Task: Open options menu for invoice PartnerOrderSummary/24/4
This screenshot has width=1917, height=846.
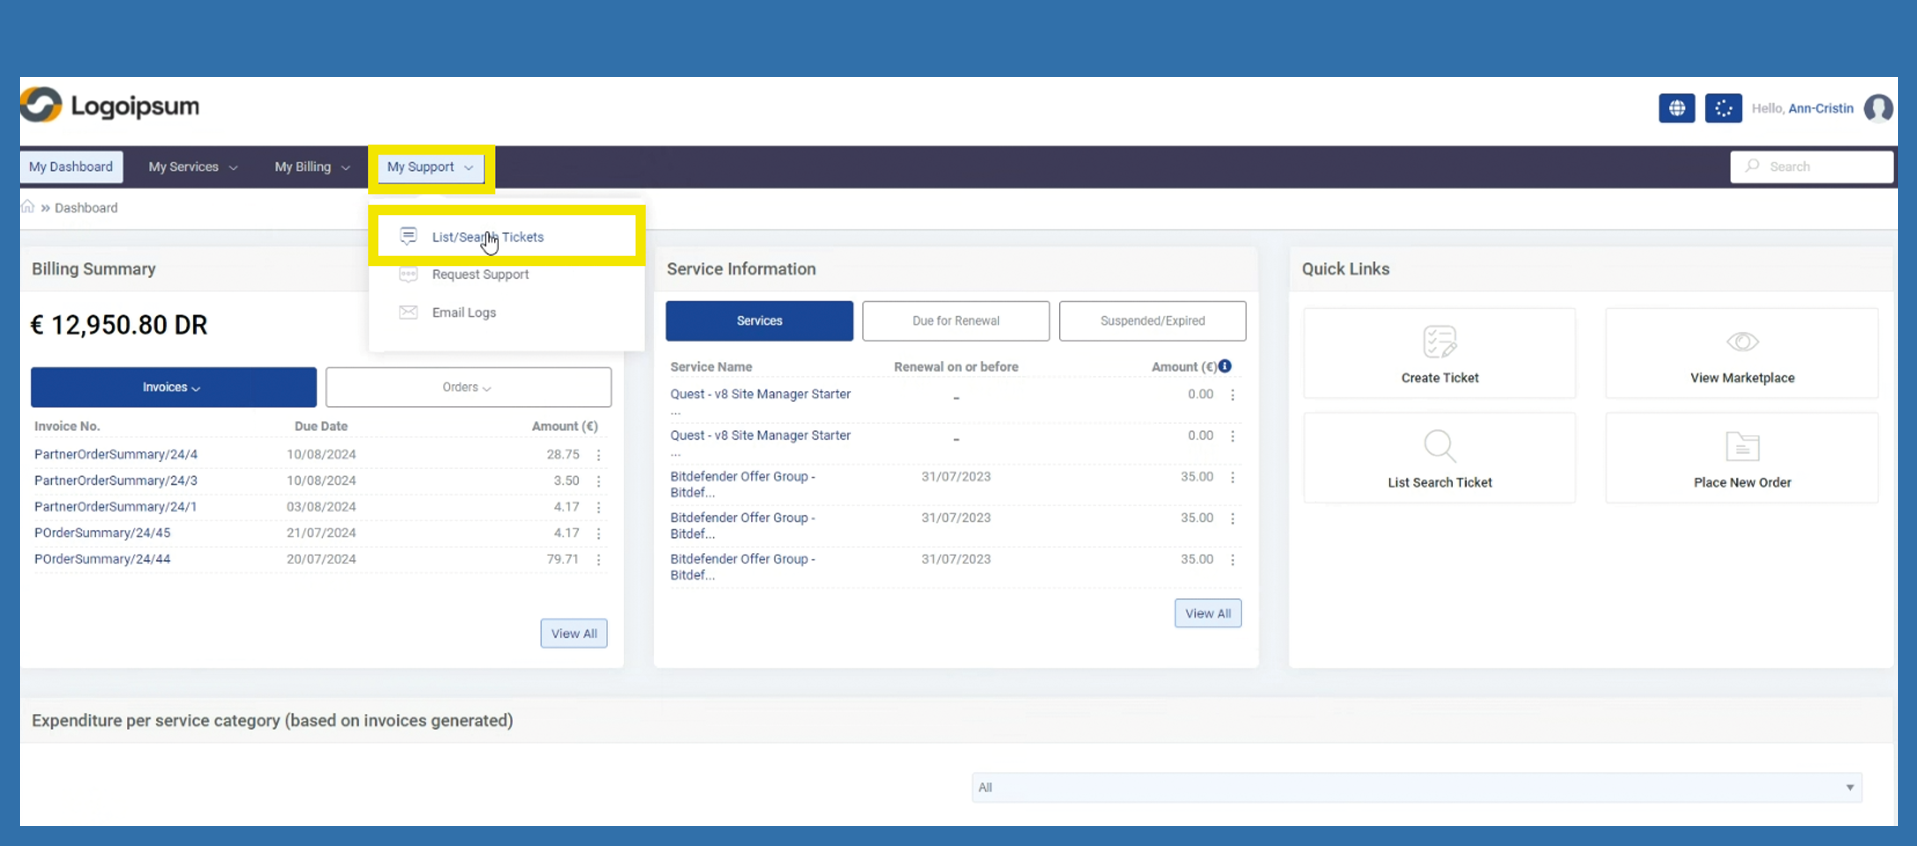Action: click(599, 455)
